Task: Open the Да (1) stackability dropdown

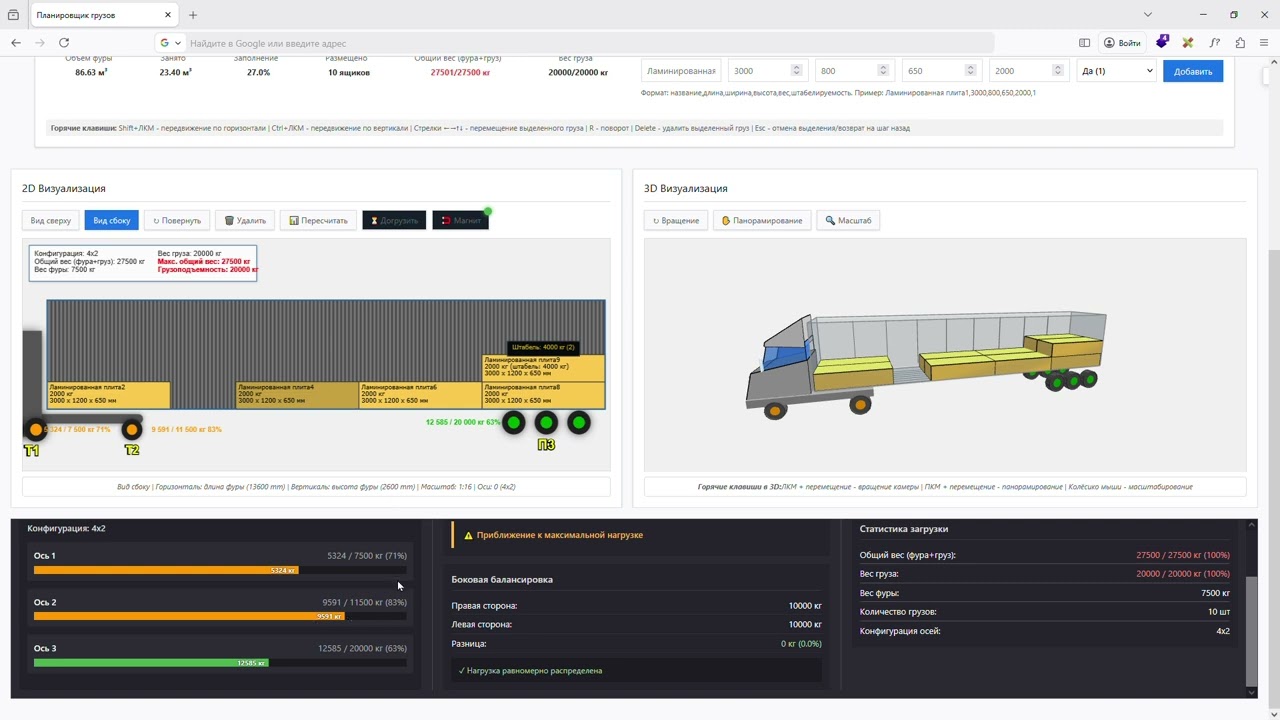Action: 1116,71
